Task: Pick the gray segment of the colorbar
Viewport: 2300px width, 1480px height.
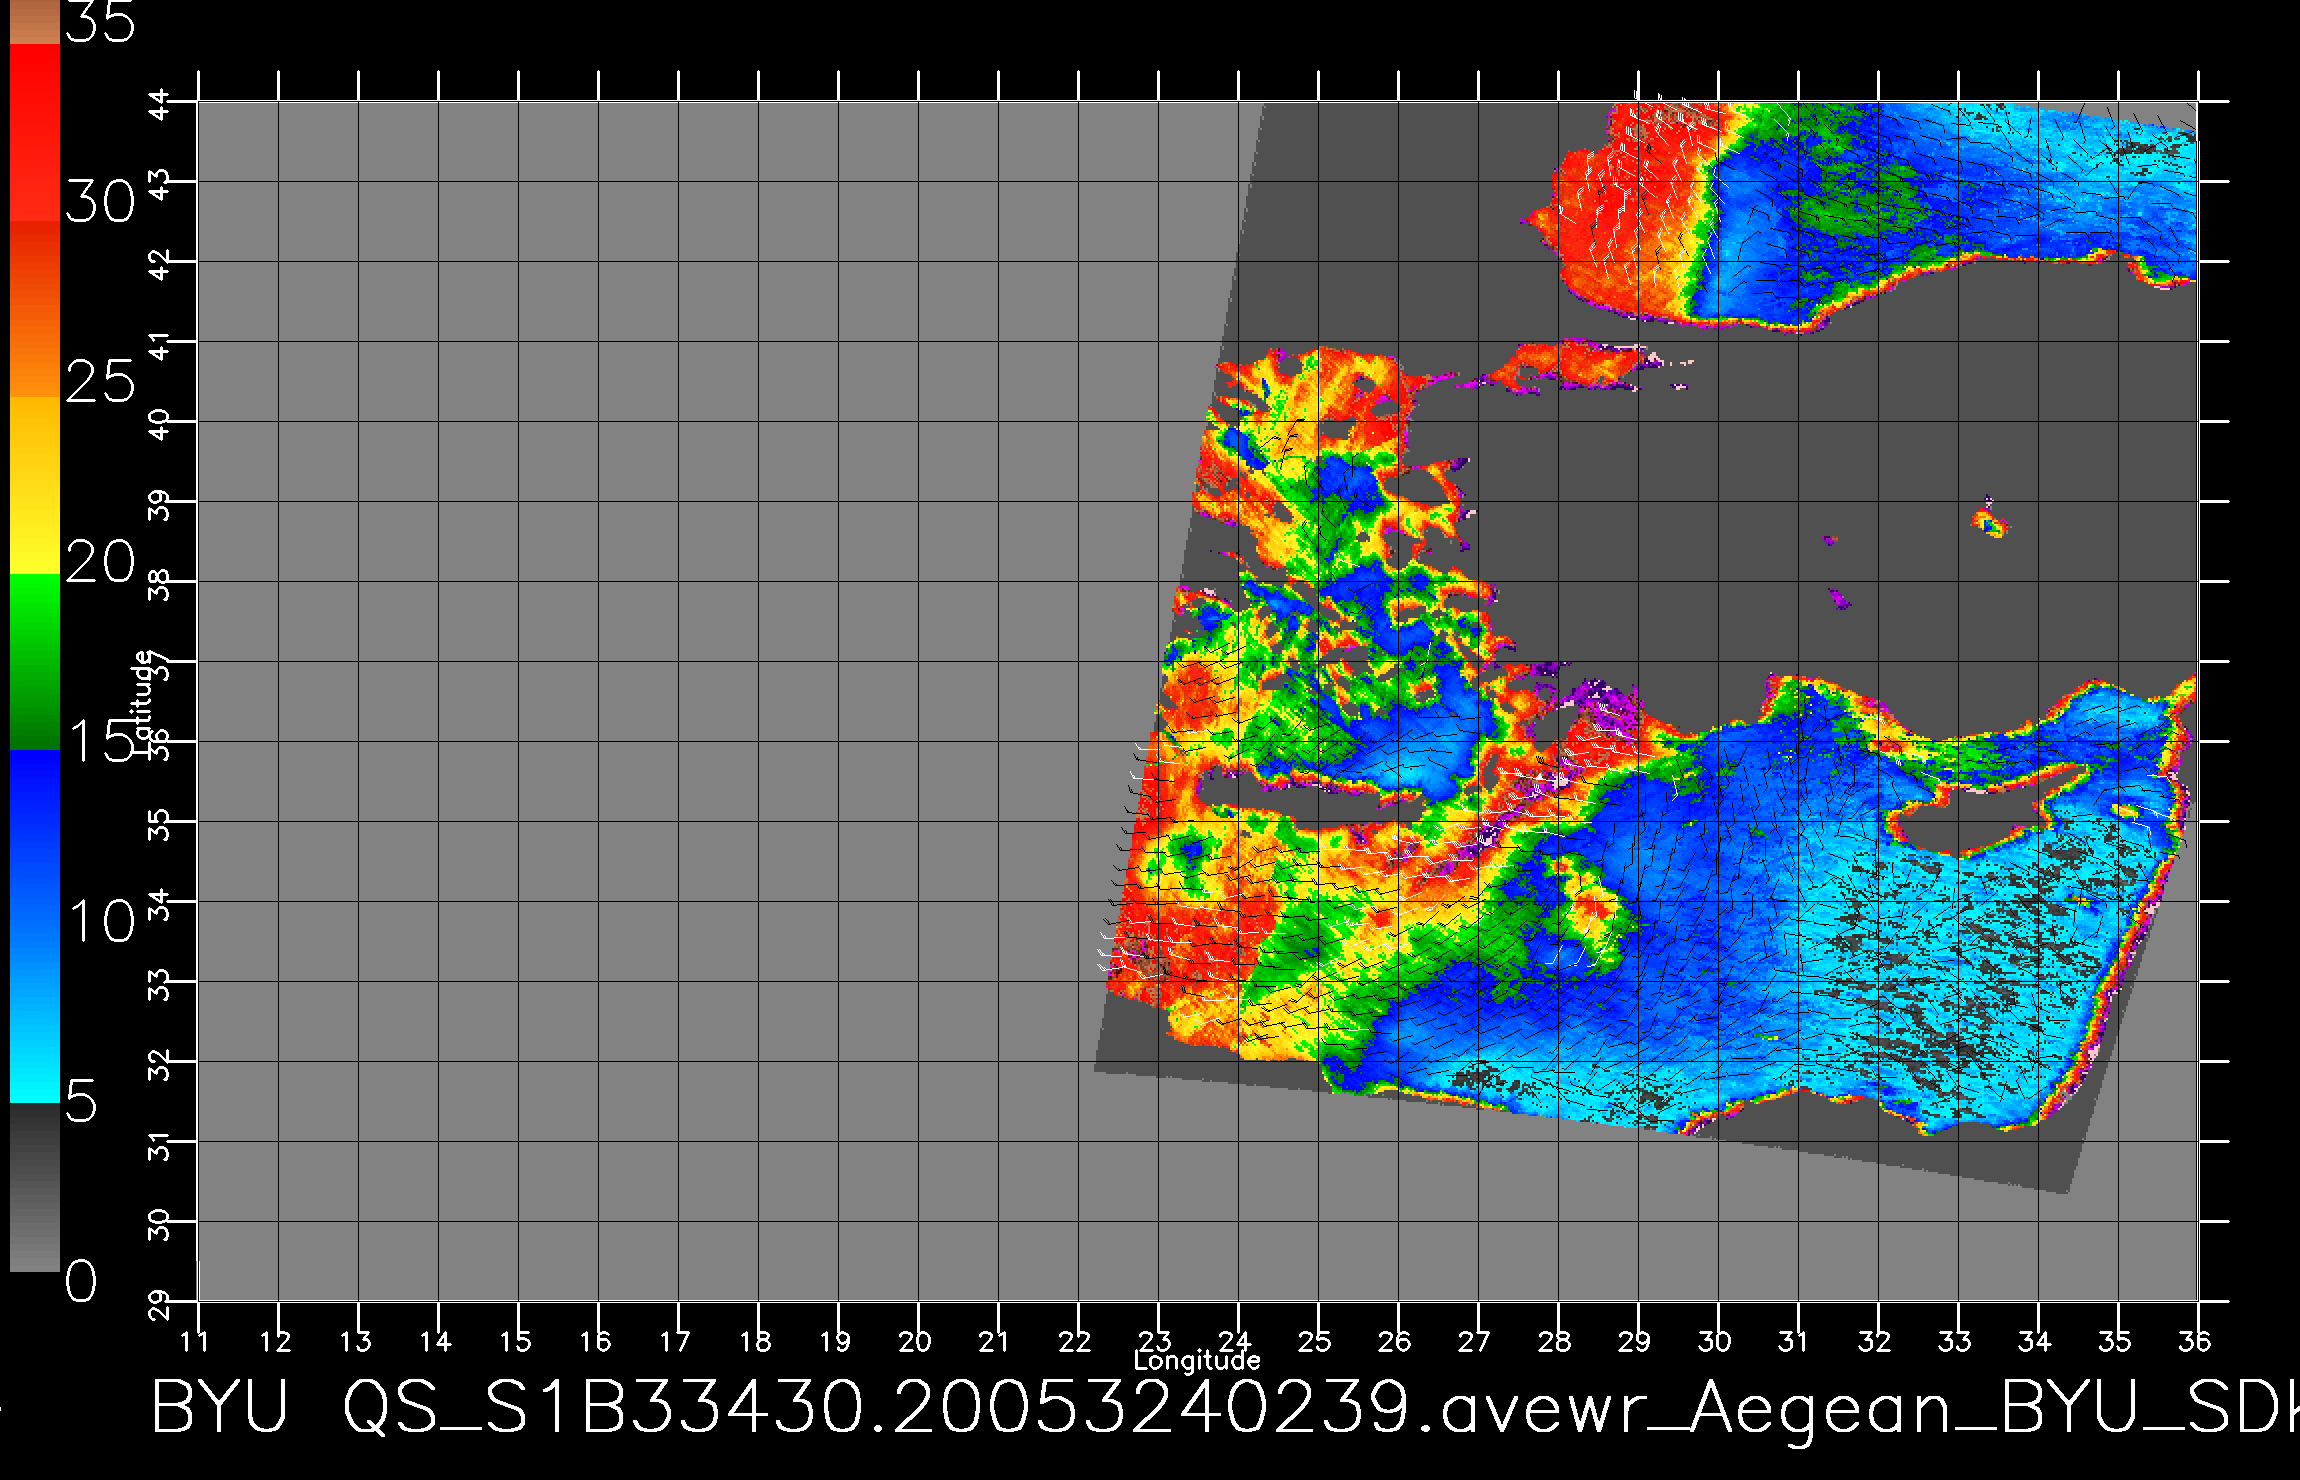Action: click(35, 1187)
